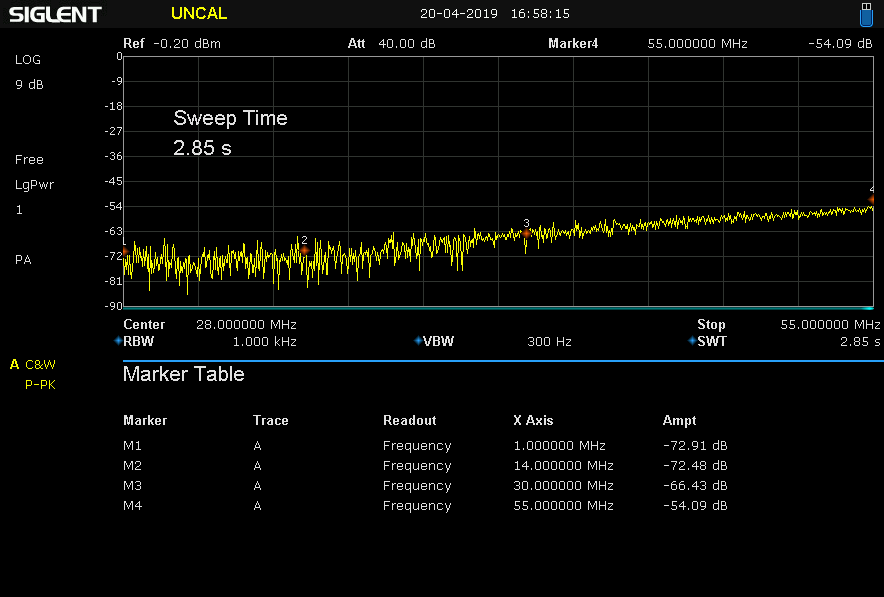Select marker 2 diamond on the trace
Viewport: 884px width, 597px height.
(304, 250)
